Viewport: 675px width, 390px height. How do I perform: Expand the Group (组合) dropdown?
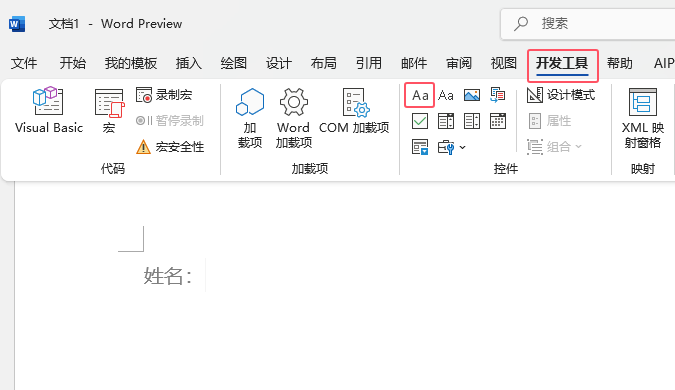pyautogui.click(x=554, y=147)
